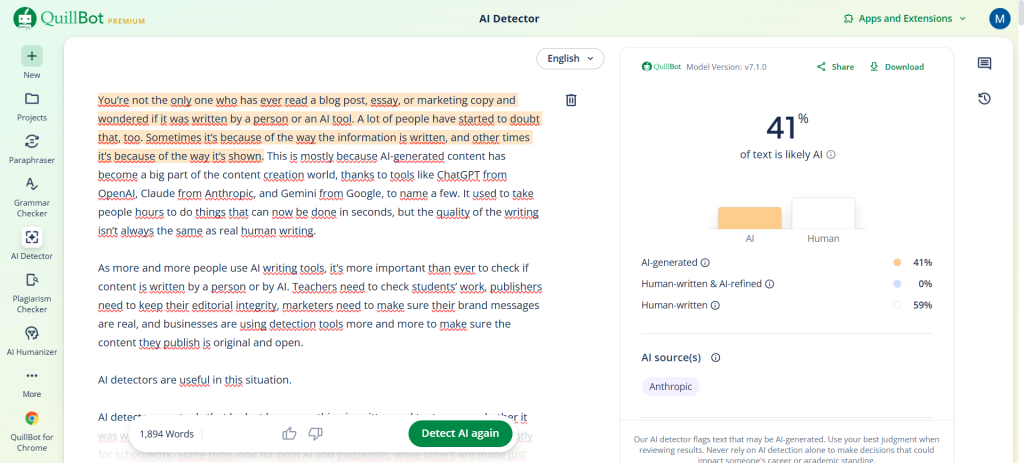1024x463 pixels.
Task: Click the AI Detector page title
Action: (509, 18)
